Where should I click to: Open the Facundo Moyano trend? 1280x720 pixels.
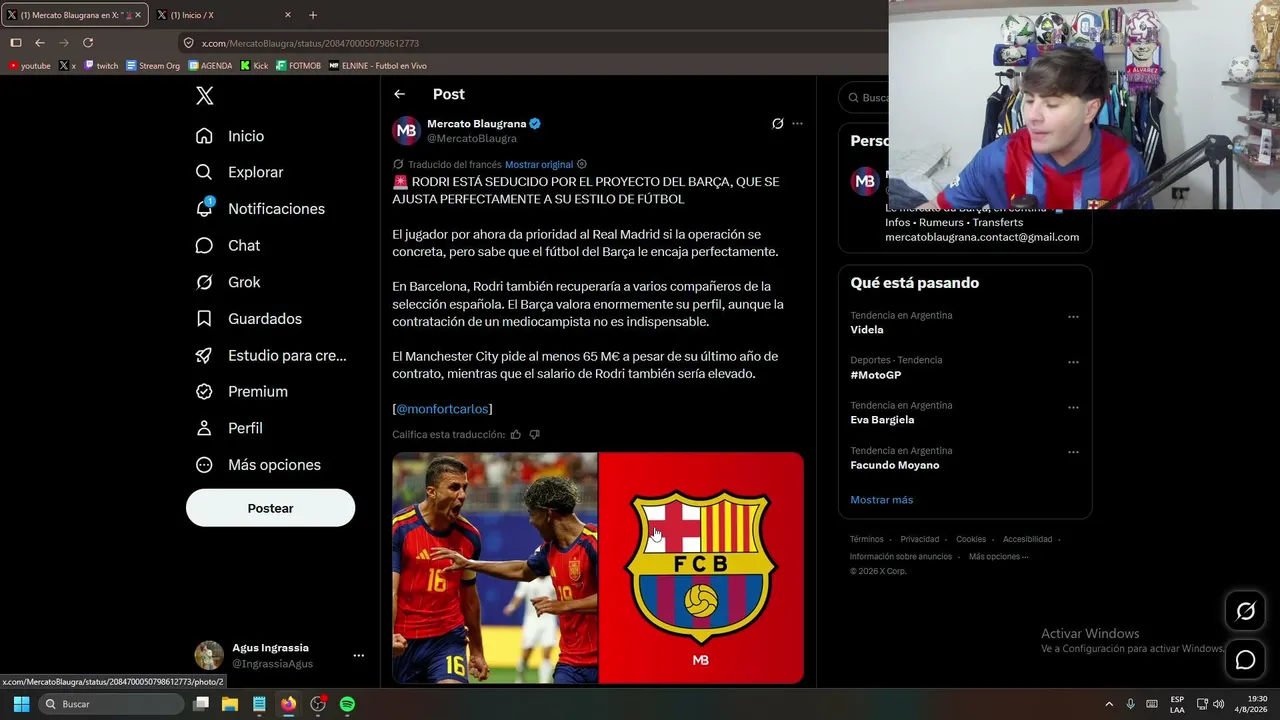click(895, 465)
